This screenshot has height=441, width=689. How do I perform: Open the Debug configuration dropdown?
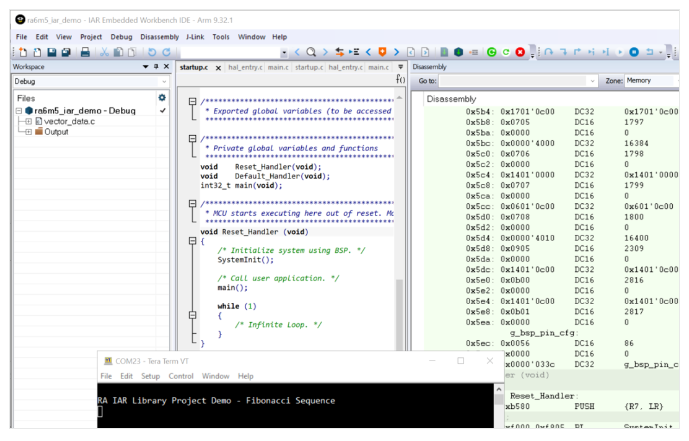pos(164,81)
